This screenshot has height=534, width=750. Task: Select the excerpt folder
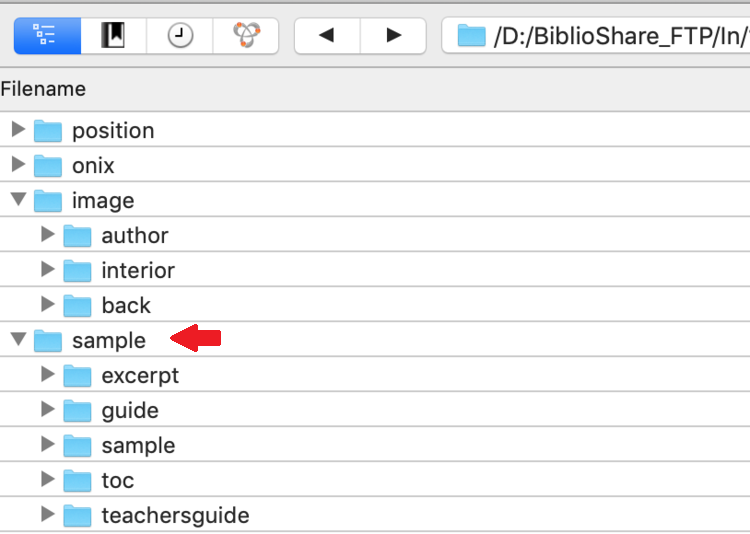[140, 376]
